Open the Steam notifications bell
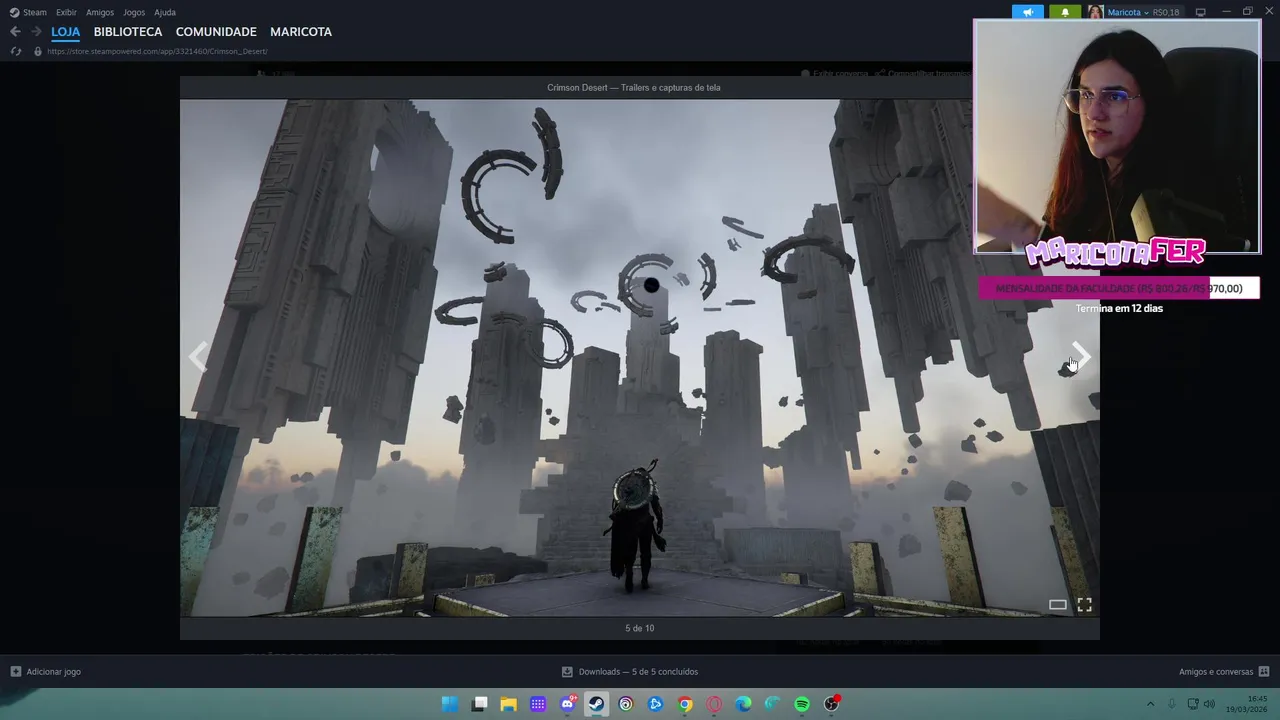 [1065, 12]
